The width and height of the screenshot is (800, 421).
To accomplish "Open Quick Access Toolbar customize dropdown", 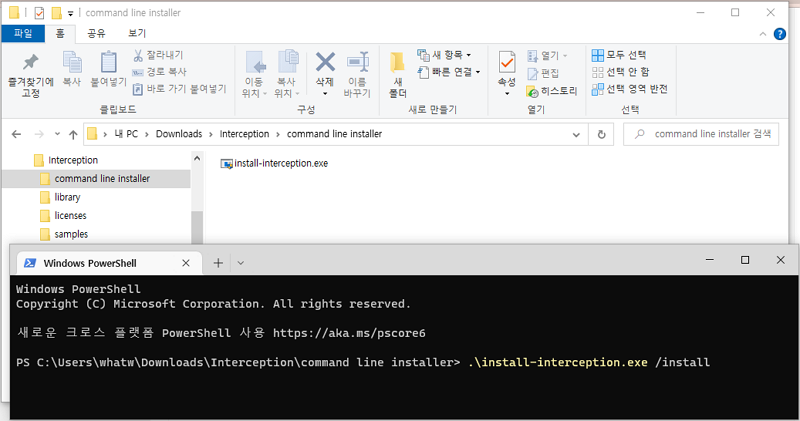I will click(x=70, y=13).
